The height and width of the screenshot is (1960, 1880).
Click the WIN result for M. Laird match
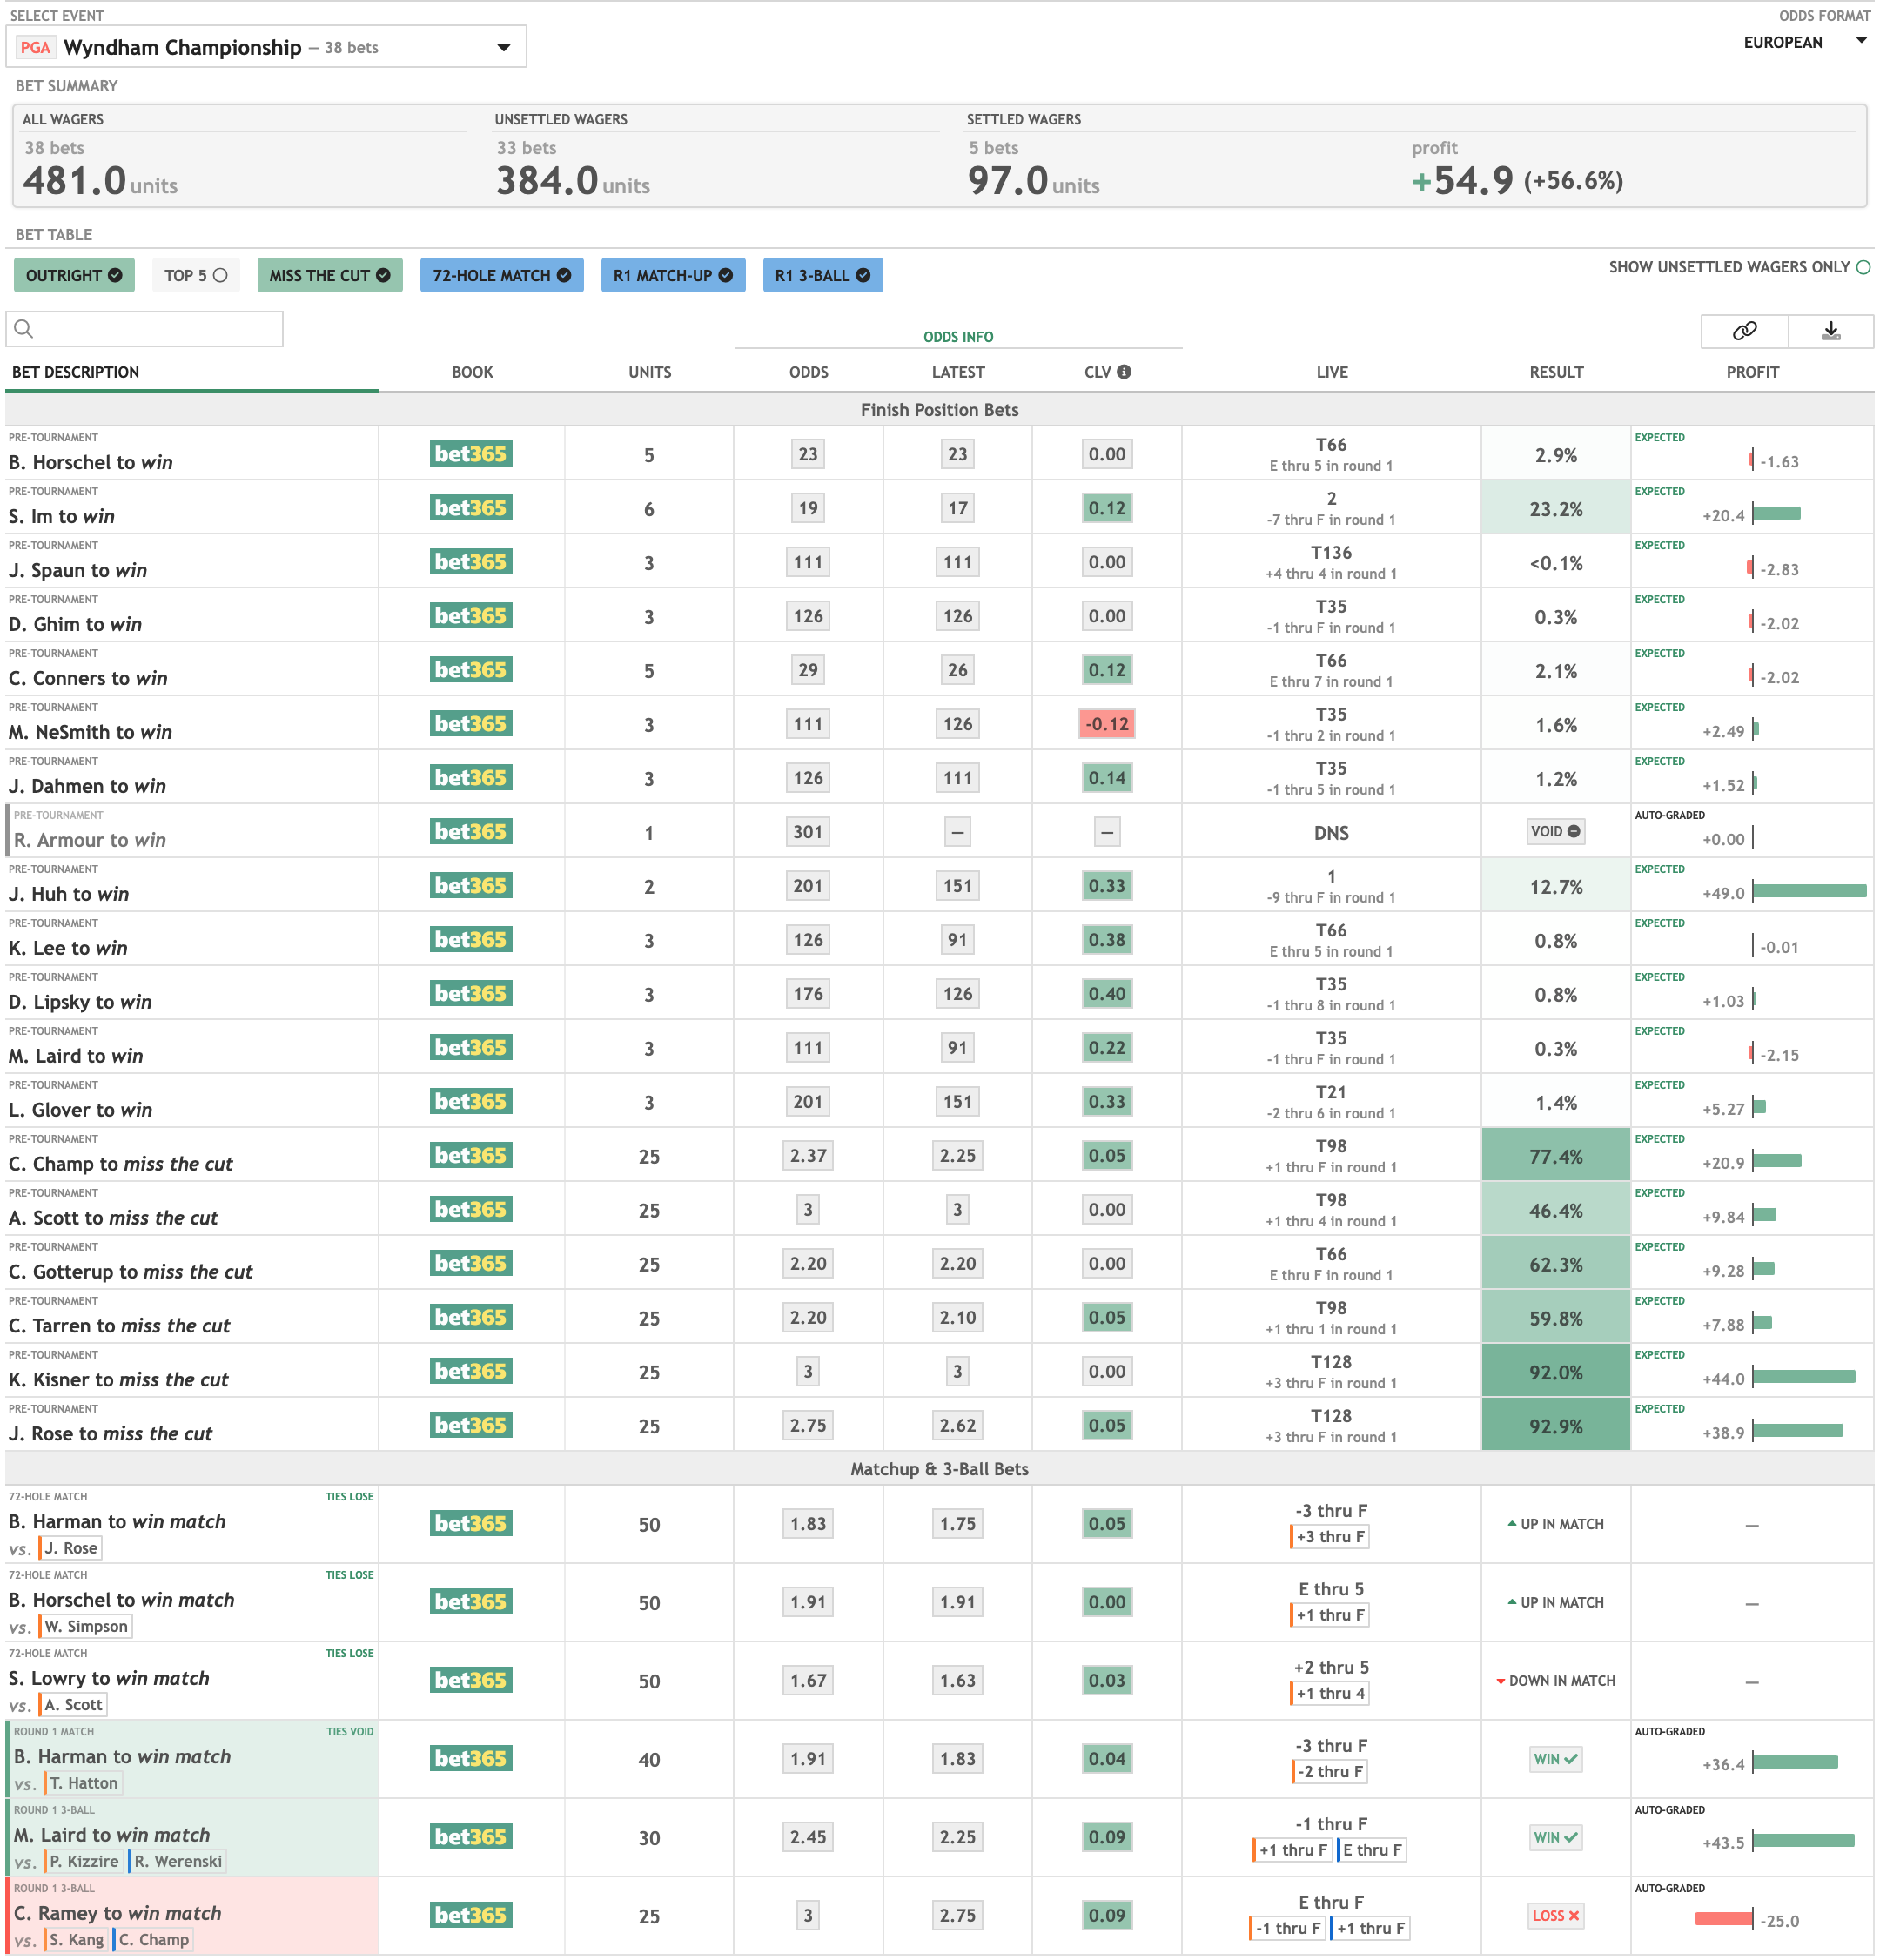(x=1555, y=1838)
